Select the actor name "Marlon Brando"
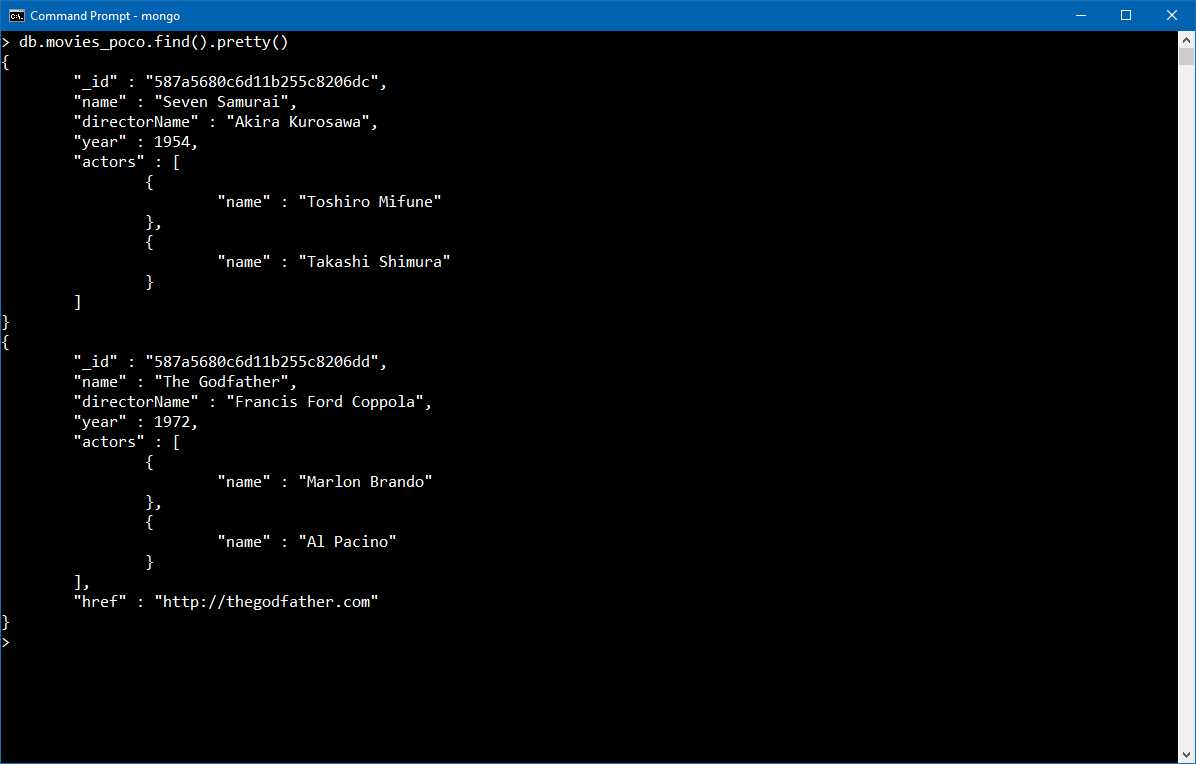 (x=366, y=481)
